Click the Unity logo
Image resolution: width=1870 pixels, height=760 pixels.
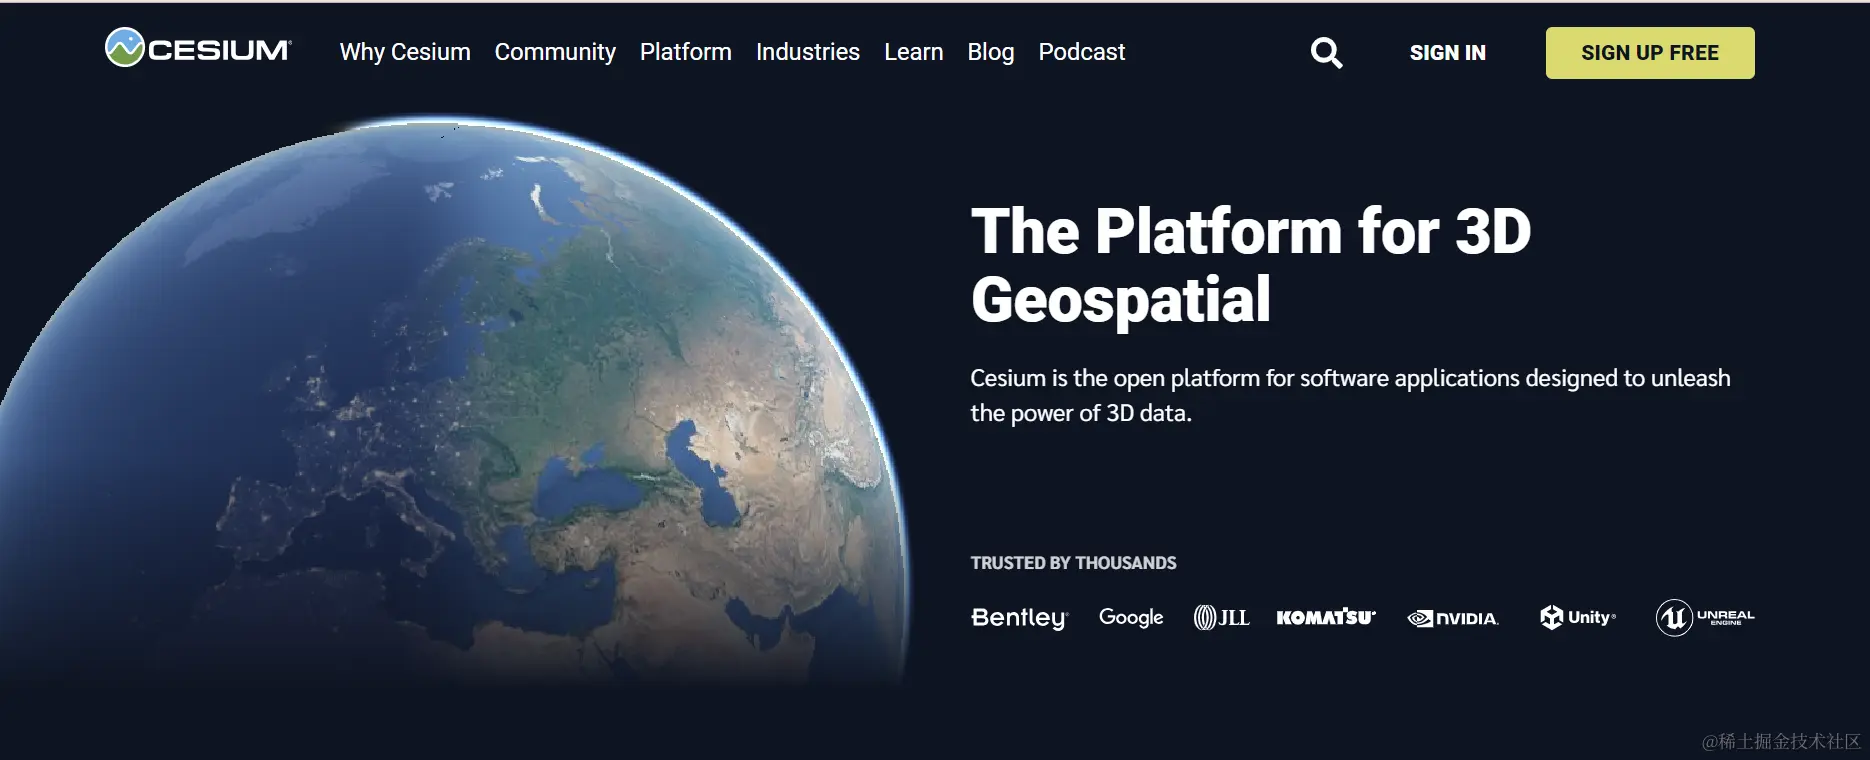coord(1578,617)
